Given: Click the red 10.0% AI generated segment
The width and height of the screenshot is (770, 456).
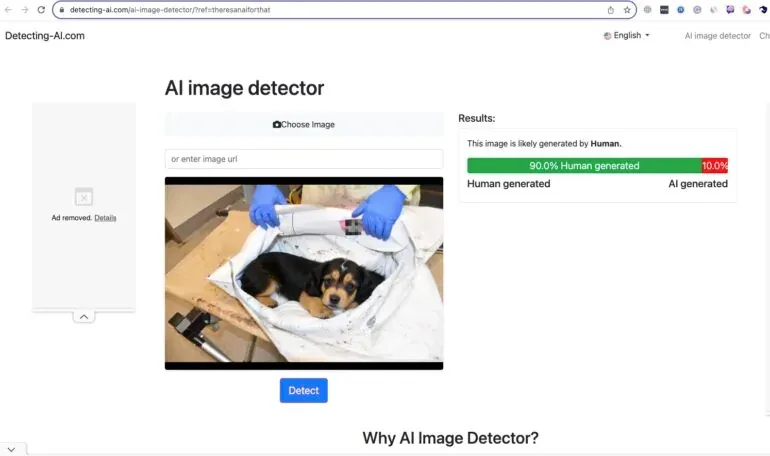Looking at the screenshot, I should click(715, 166).
